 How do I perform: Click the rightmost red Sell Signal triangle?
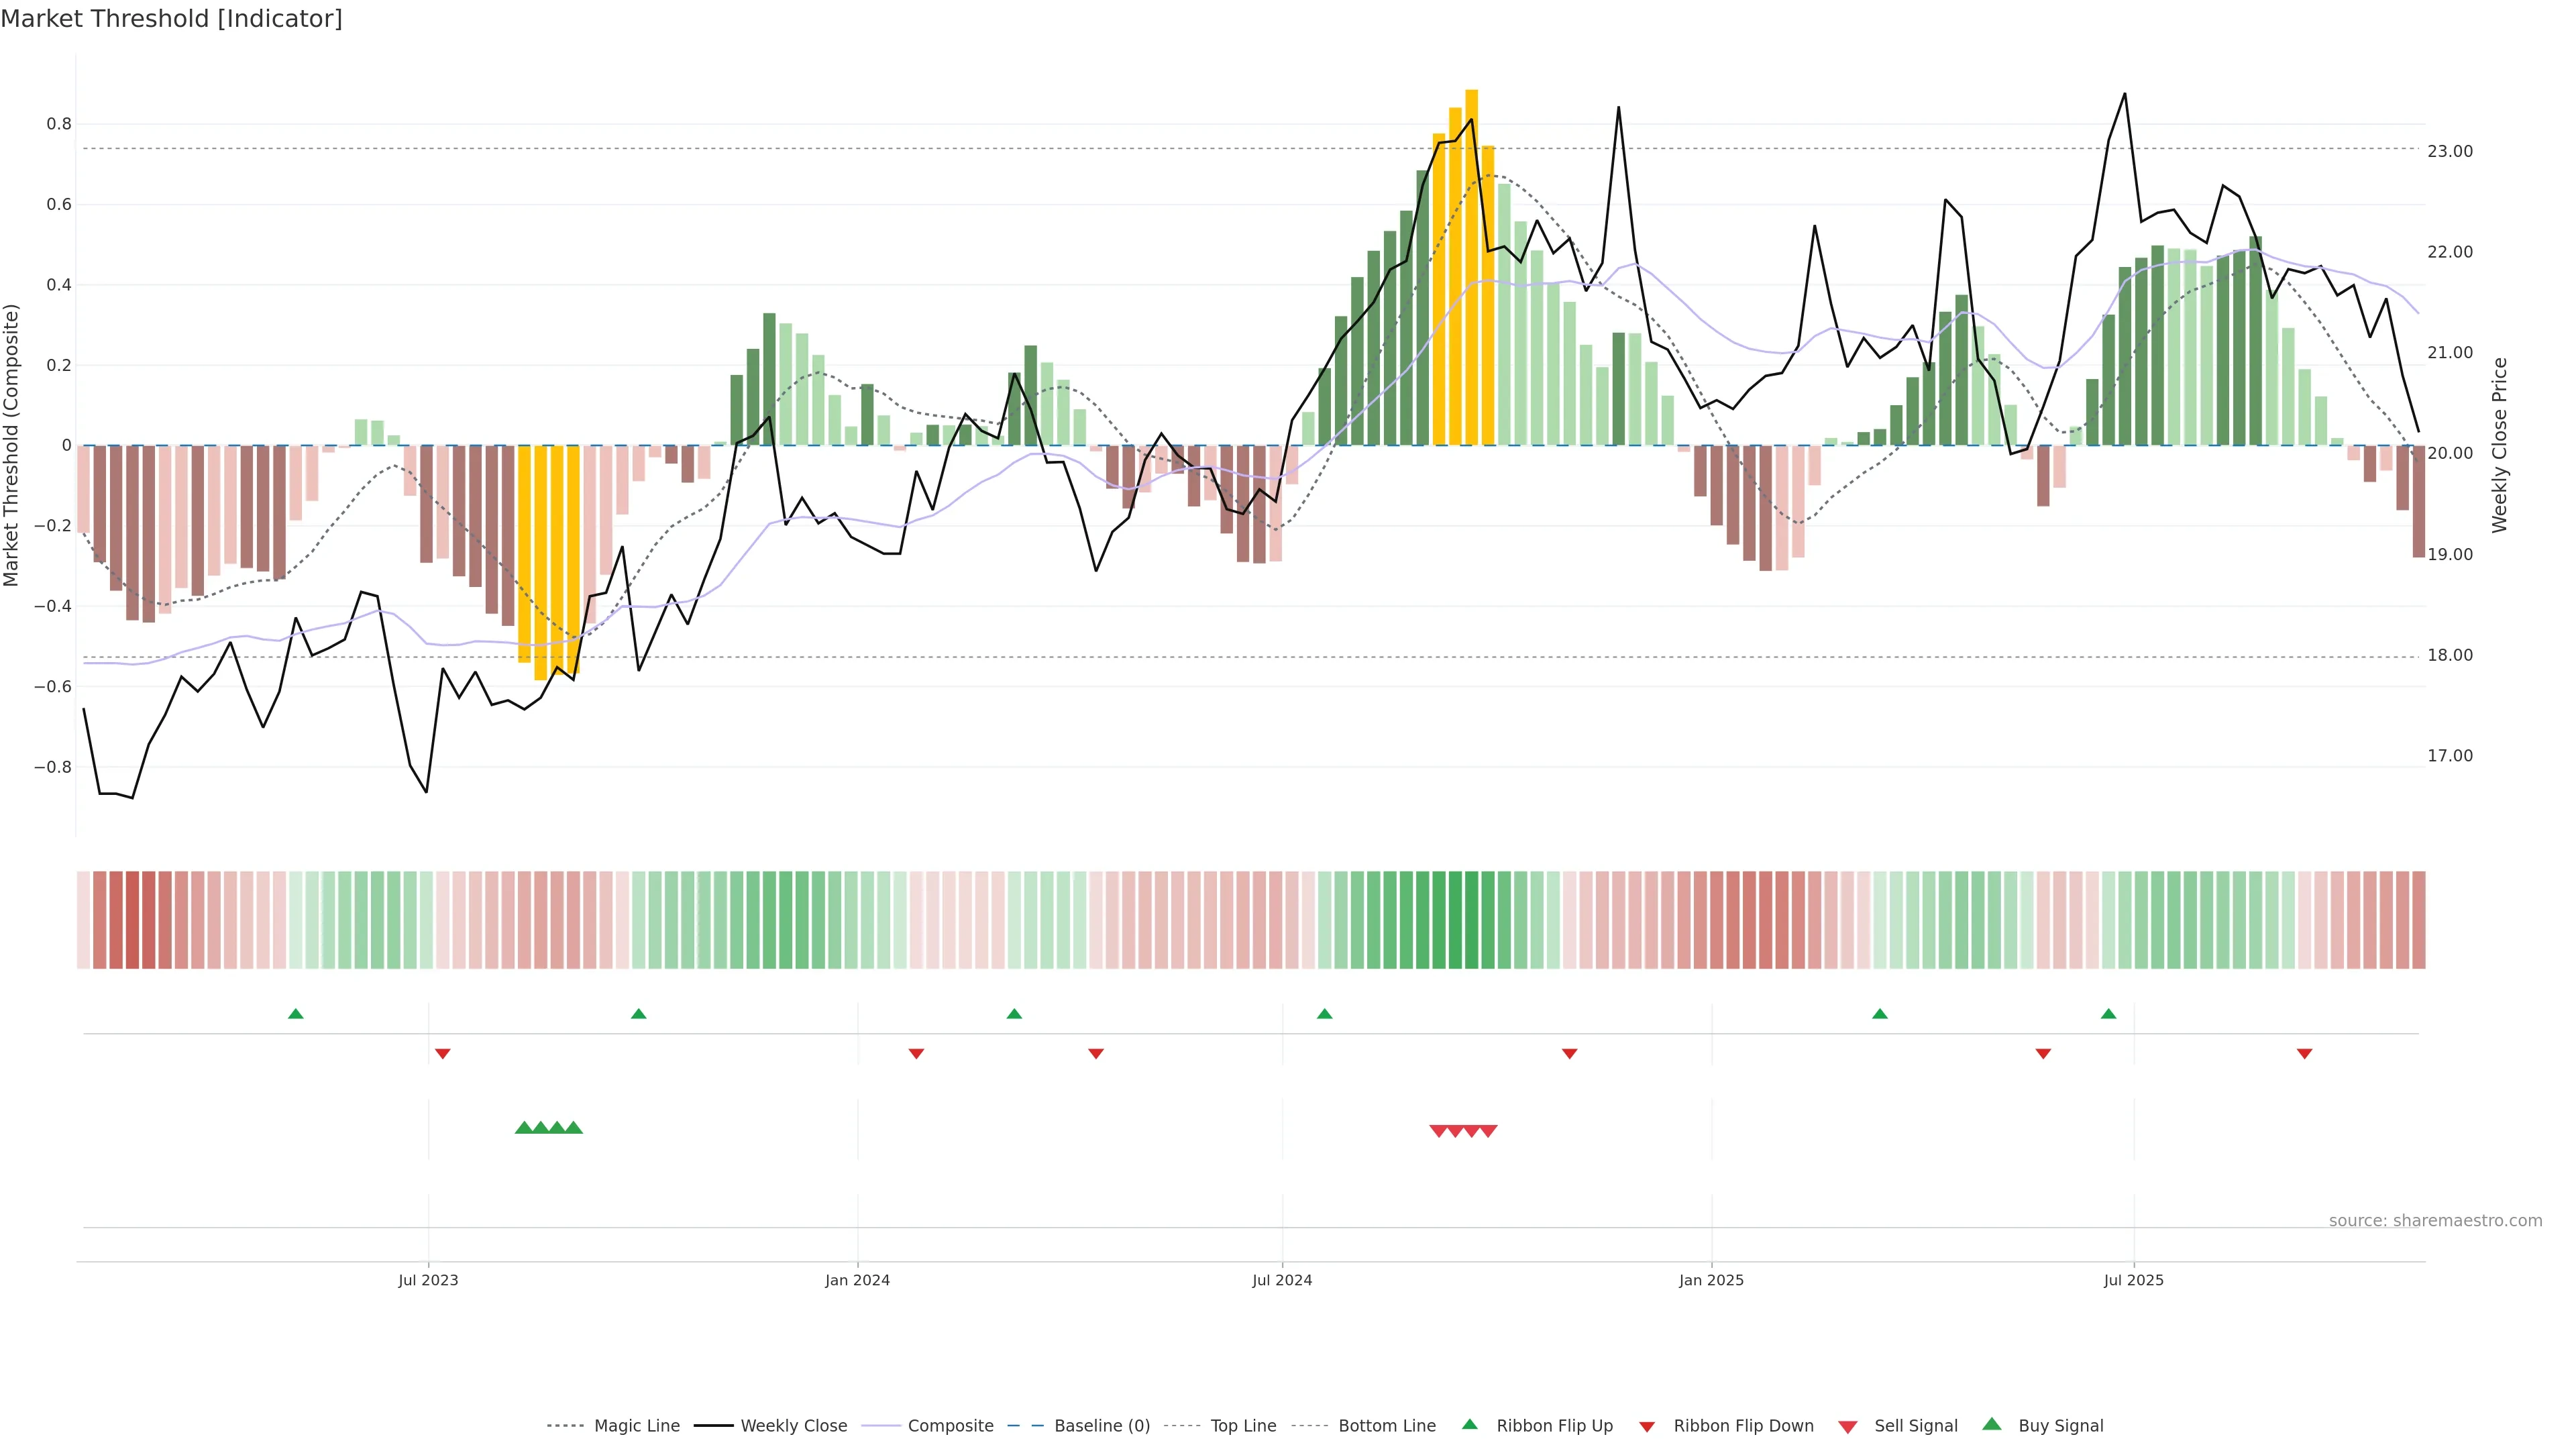pos(1488,1131)
